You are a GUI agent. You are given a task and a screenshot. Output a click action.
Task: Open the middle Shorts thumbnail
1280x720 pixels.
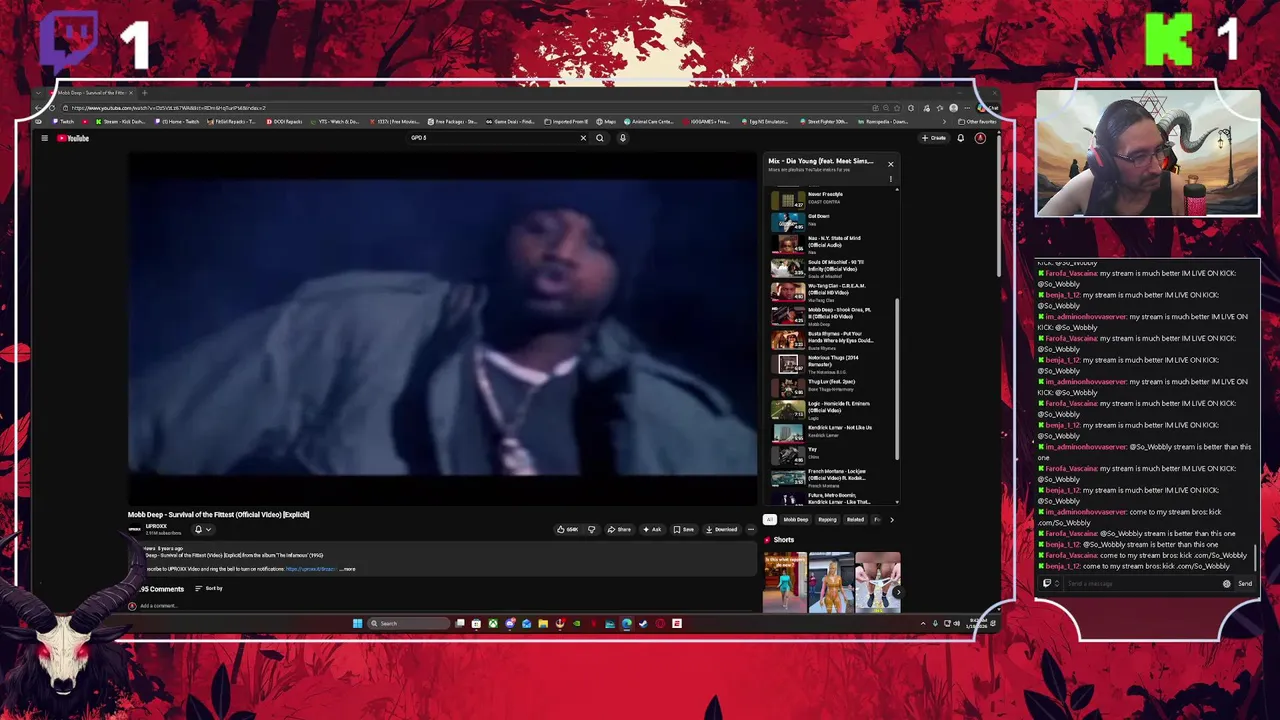tap(831, 581)
